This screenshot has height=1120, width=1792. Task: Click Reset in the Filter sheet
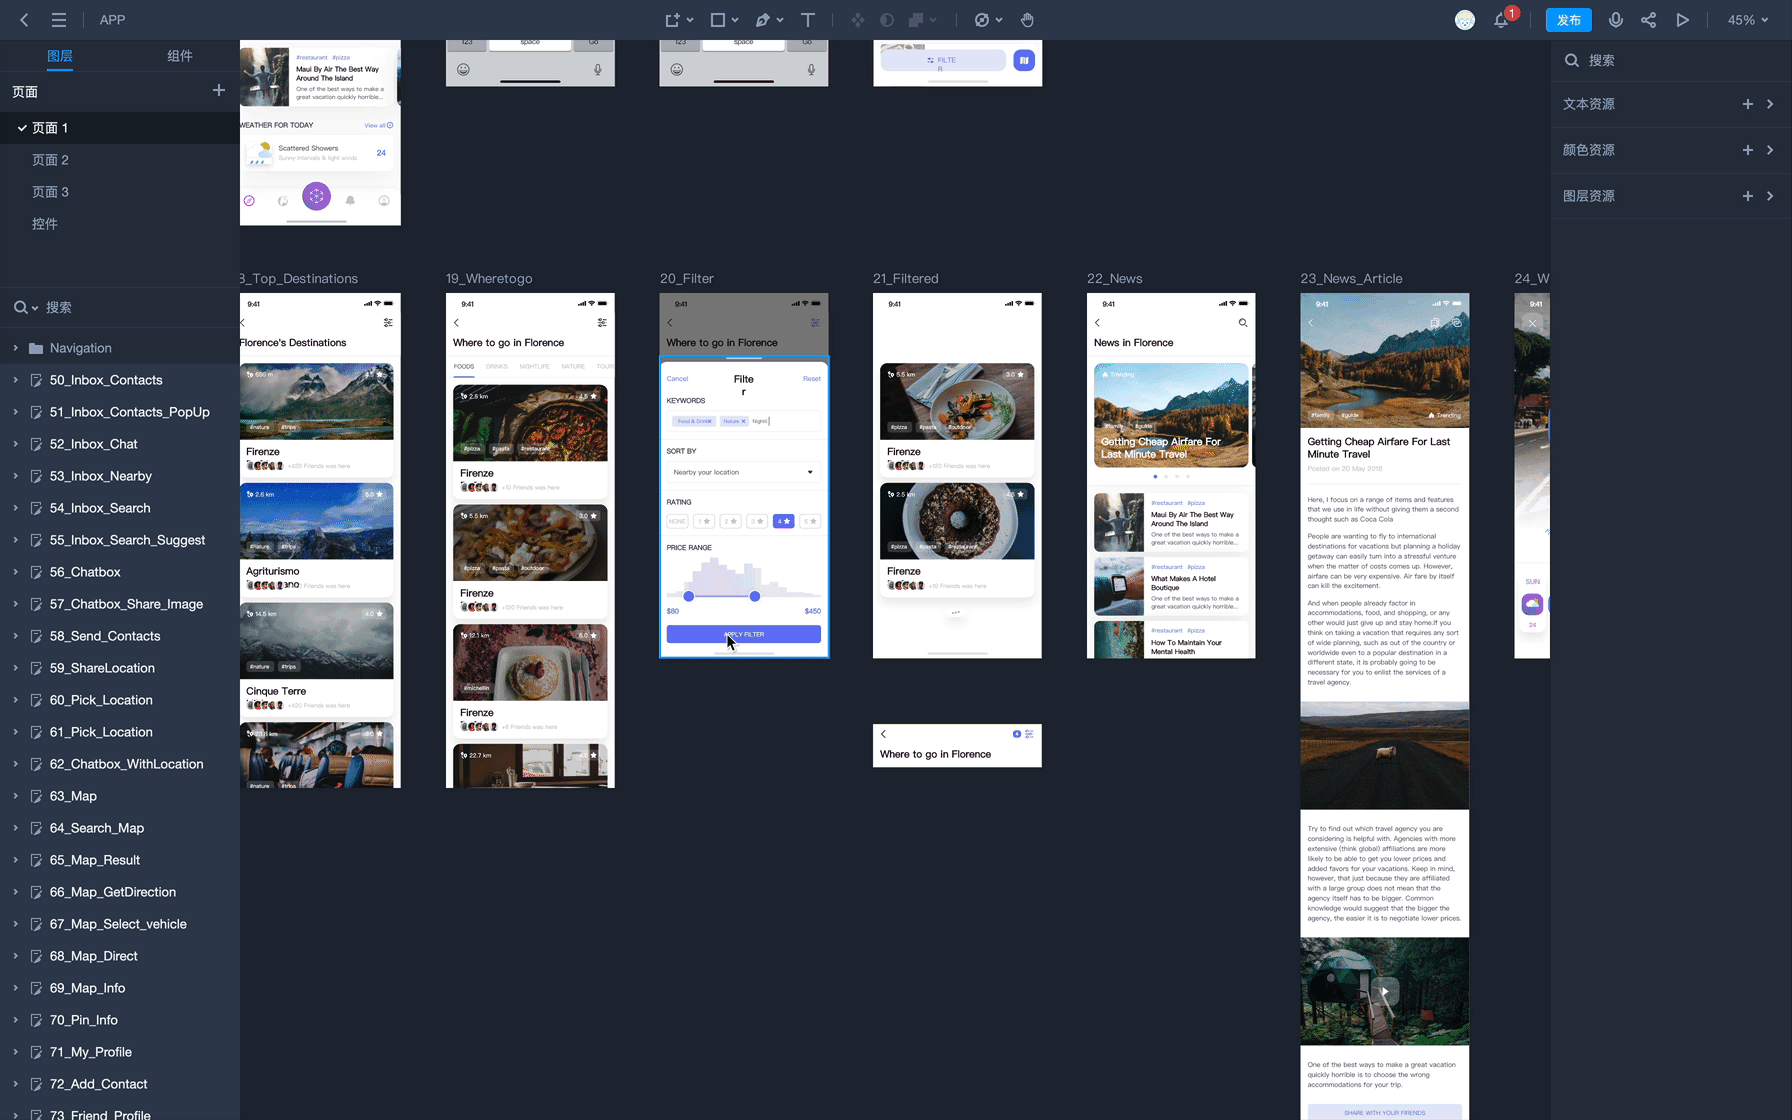click(x=811, y=379)
